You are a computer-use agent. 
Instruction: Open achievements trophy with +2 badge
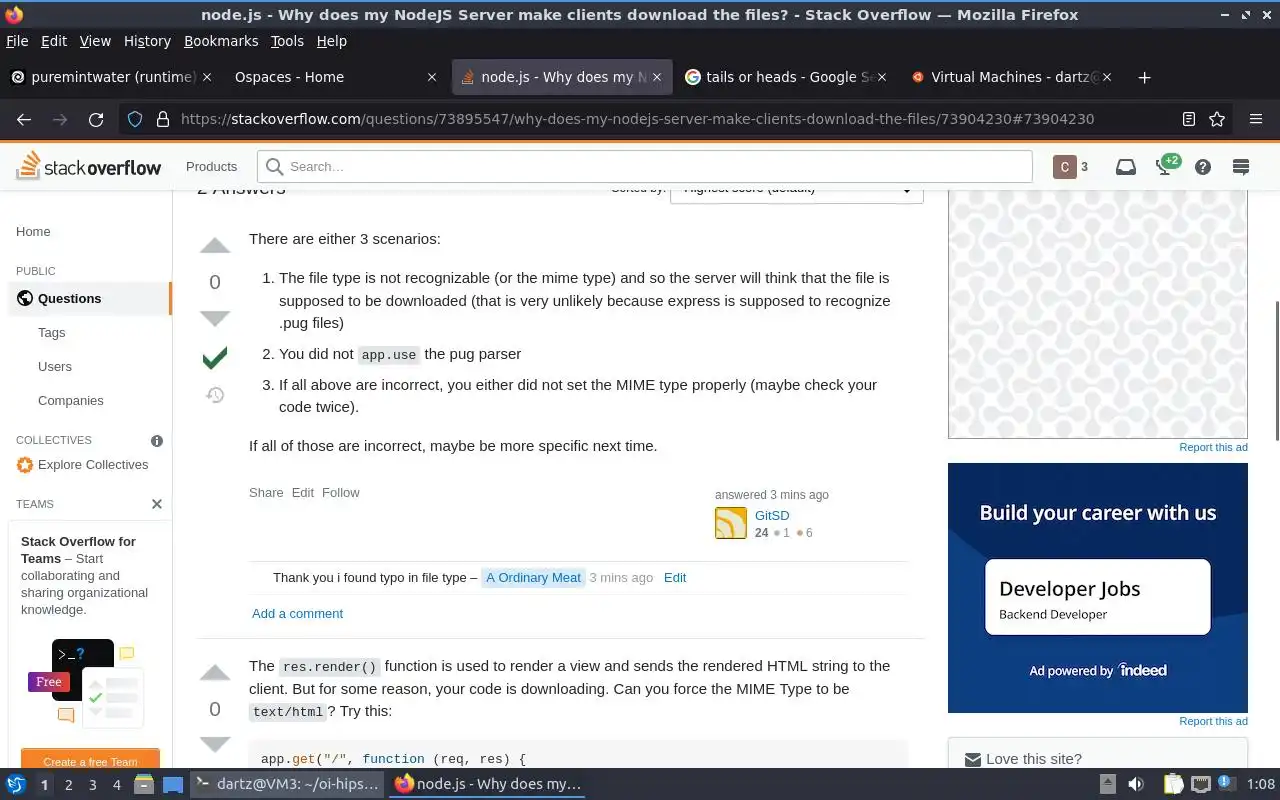[1167, 166]
